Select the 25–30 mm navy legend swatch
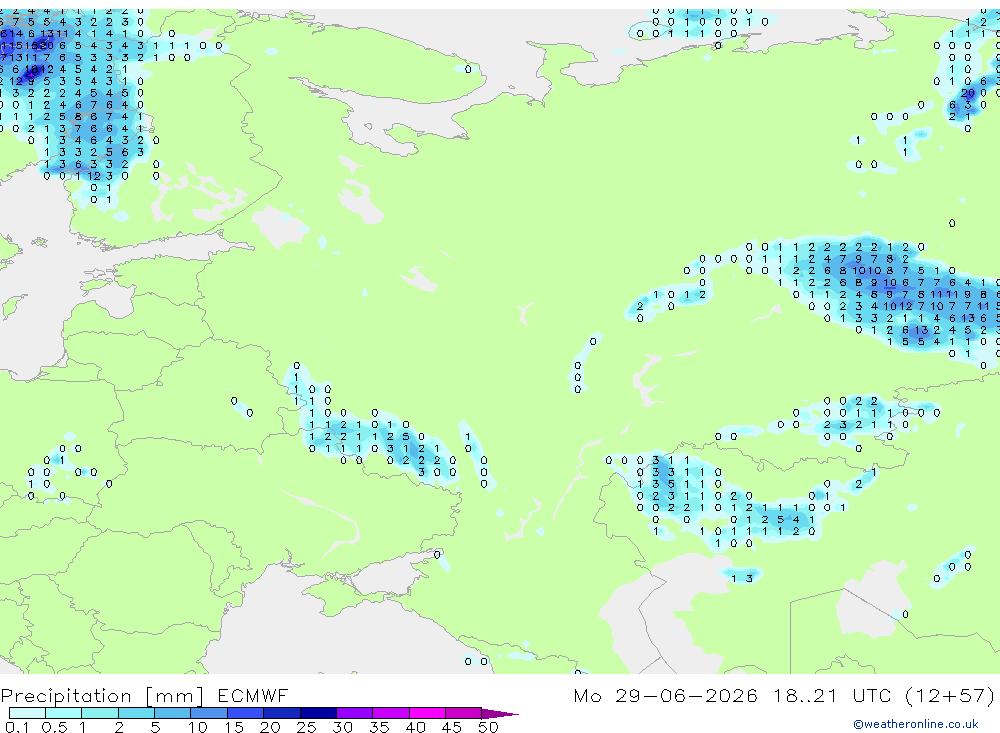Screen dimensions: 1000x733 [318, 713]
